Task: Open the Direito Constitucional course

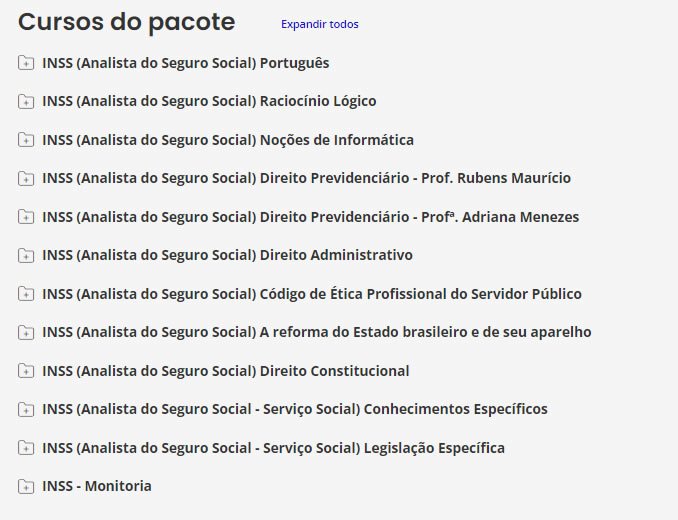Action: click(x=226, y=371)
